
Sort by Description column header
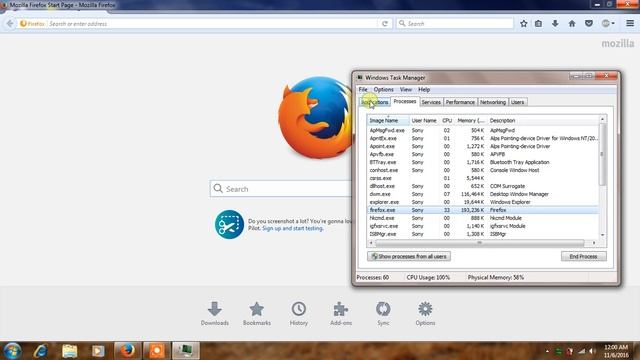coord(543,120)
